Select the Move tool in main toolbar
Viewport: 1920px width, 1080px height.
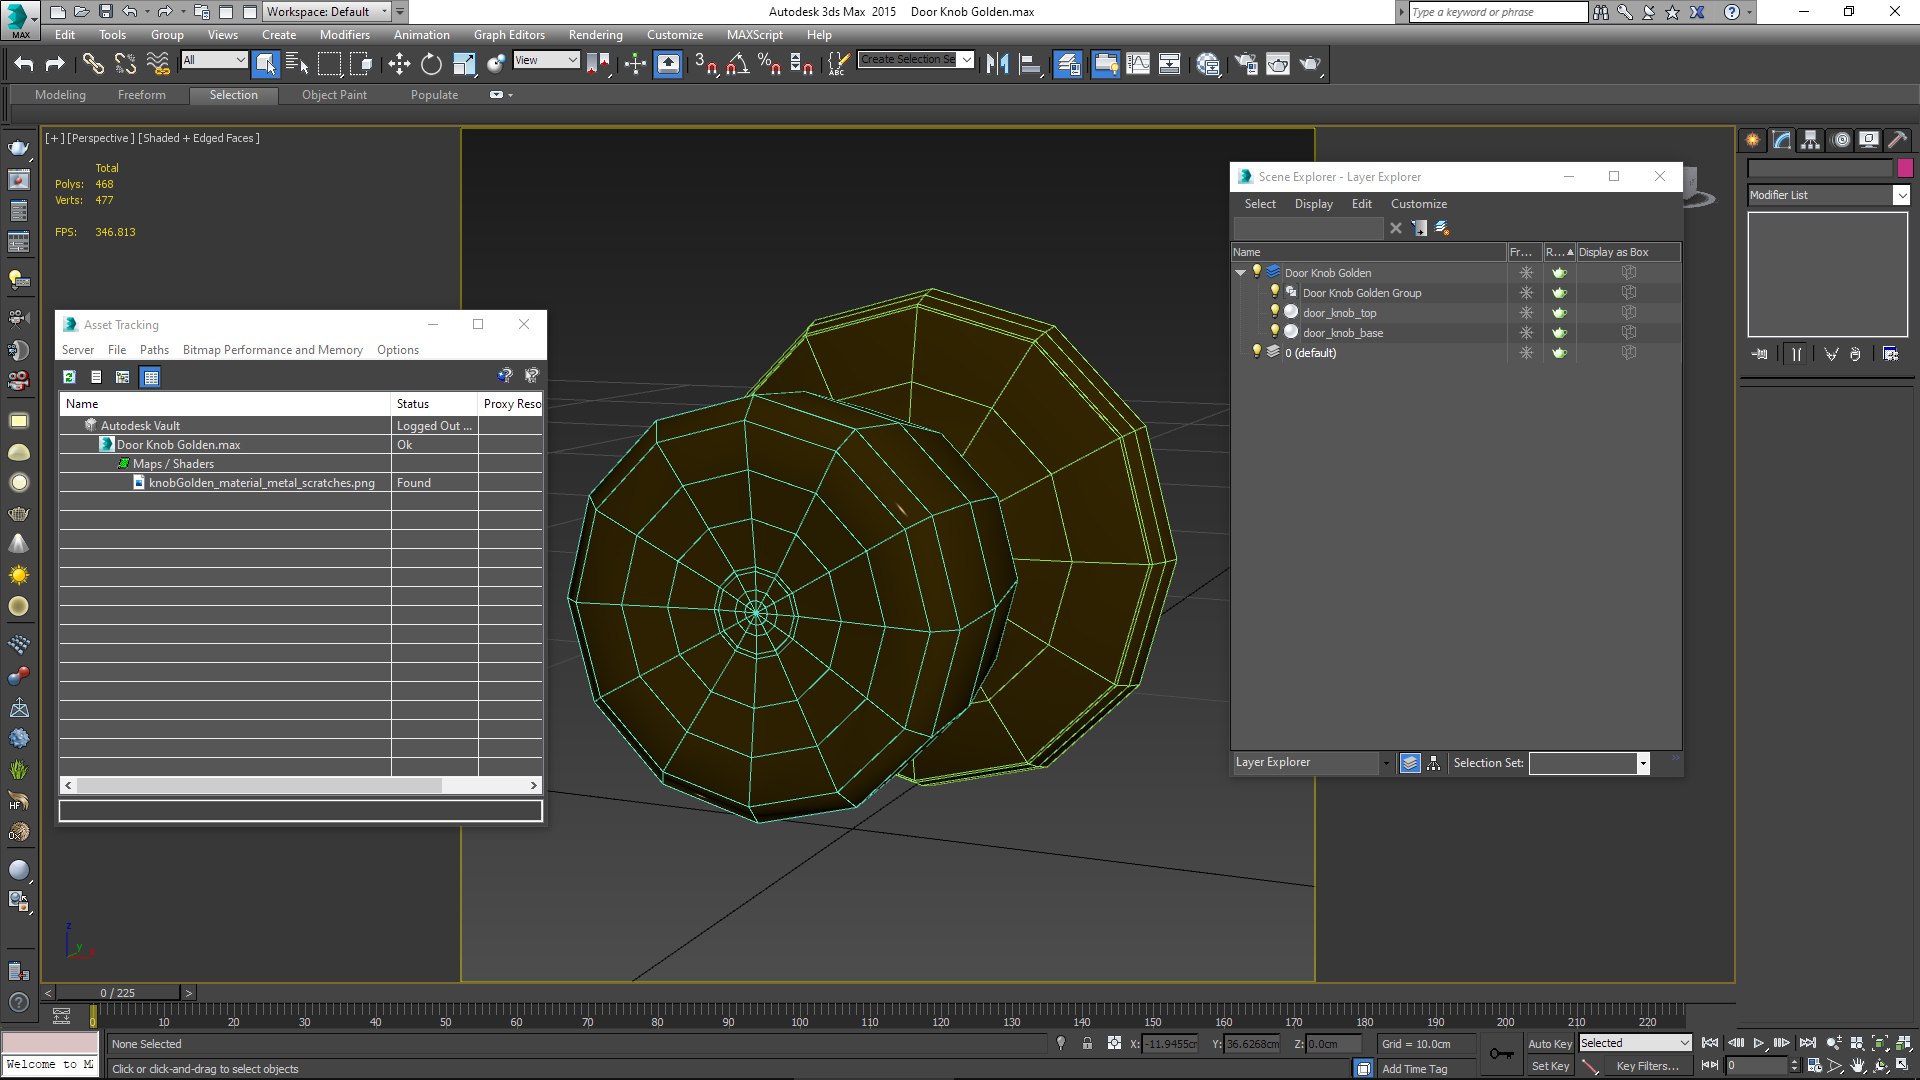tap(399, 64)
